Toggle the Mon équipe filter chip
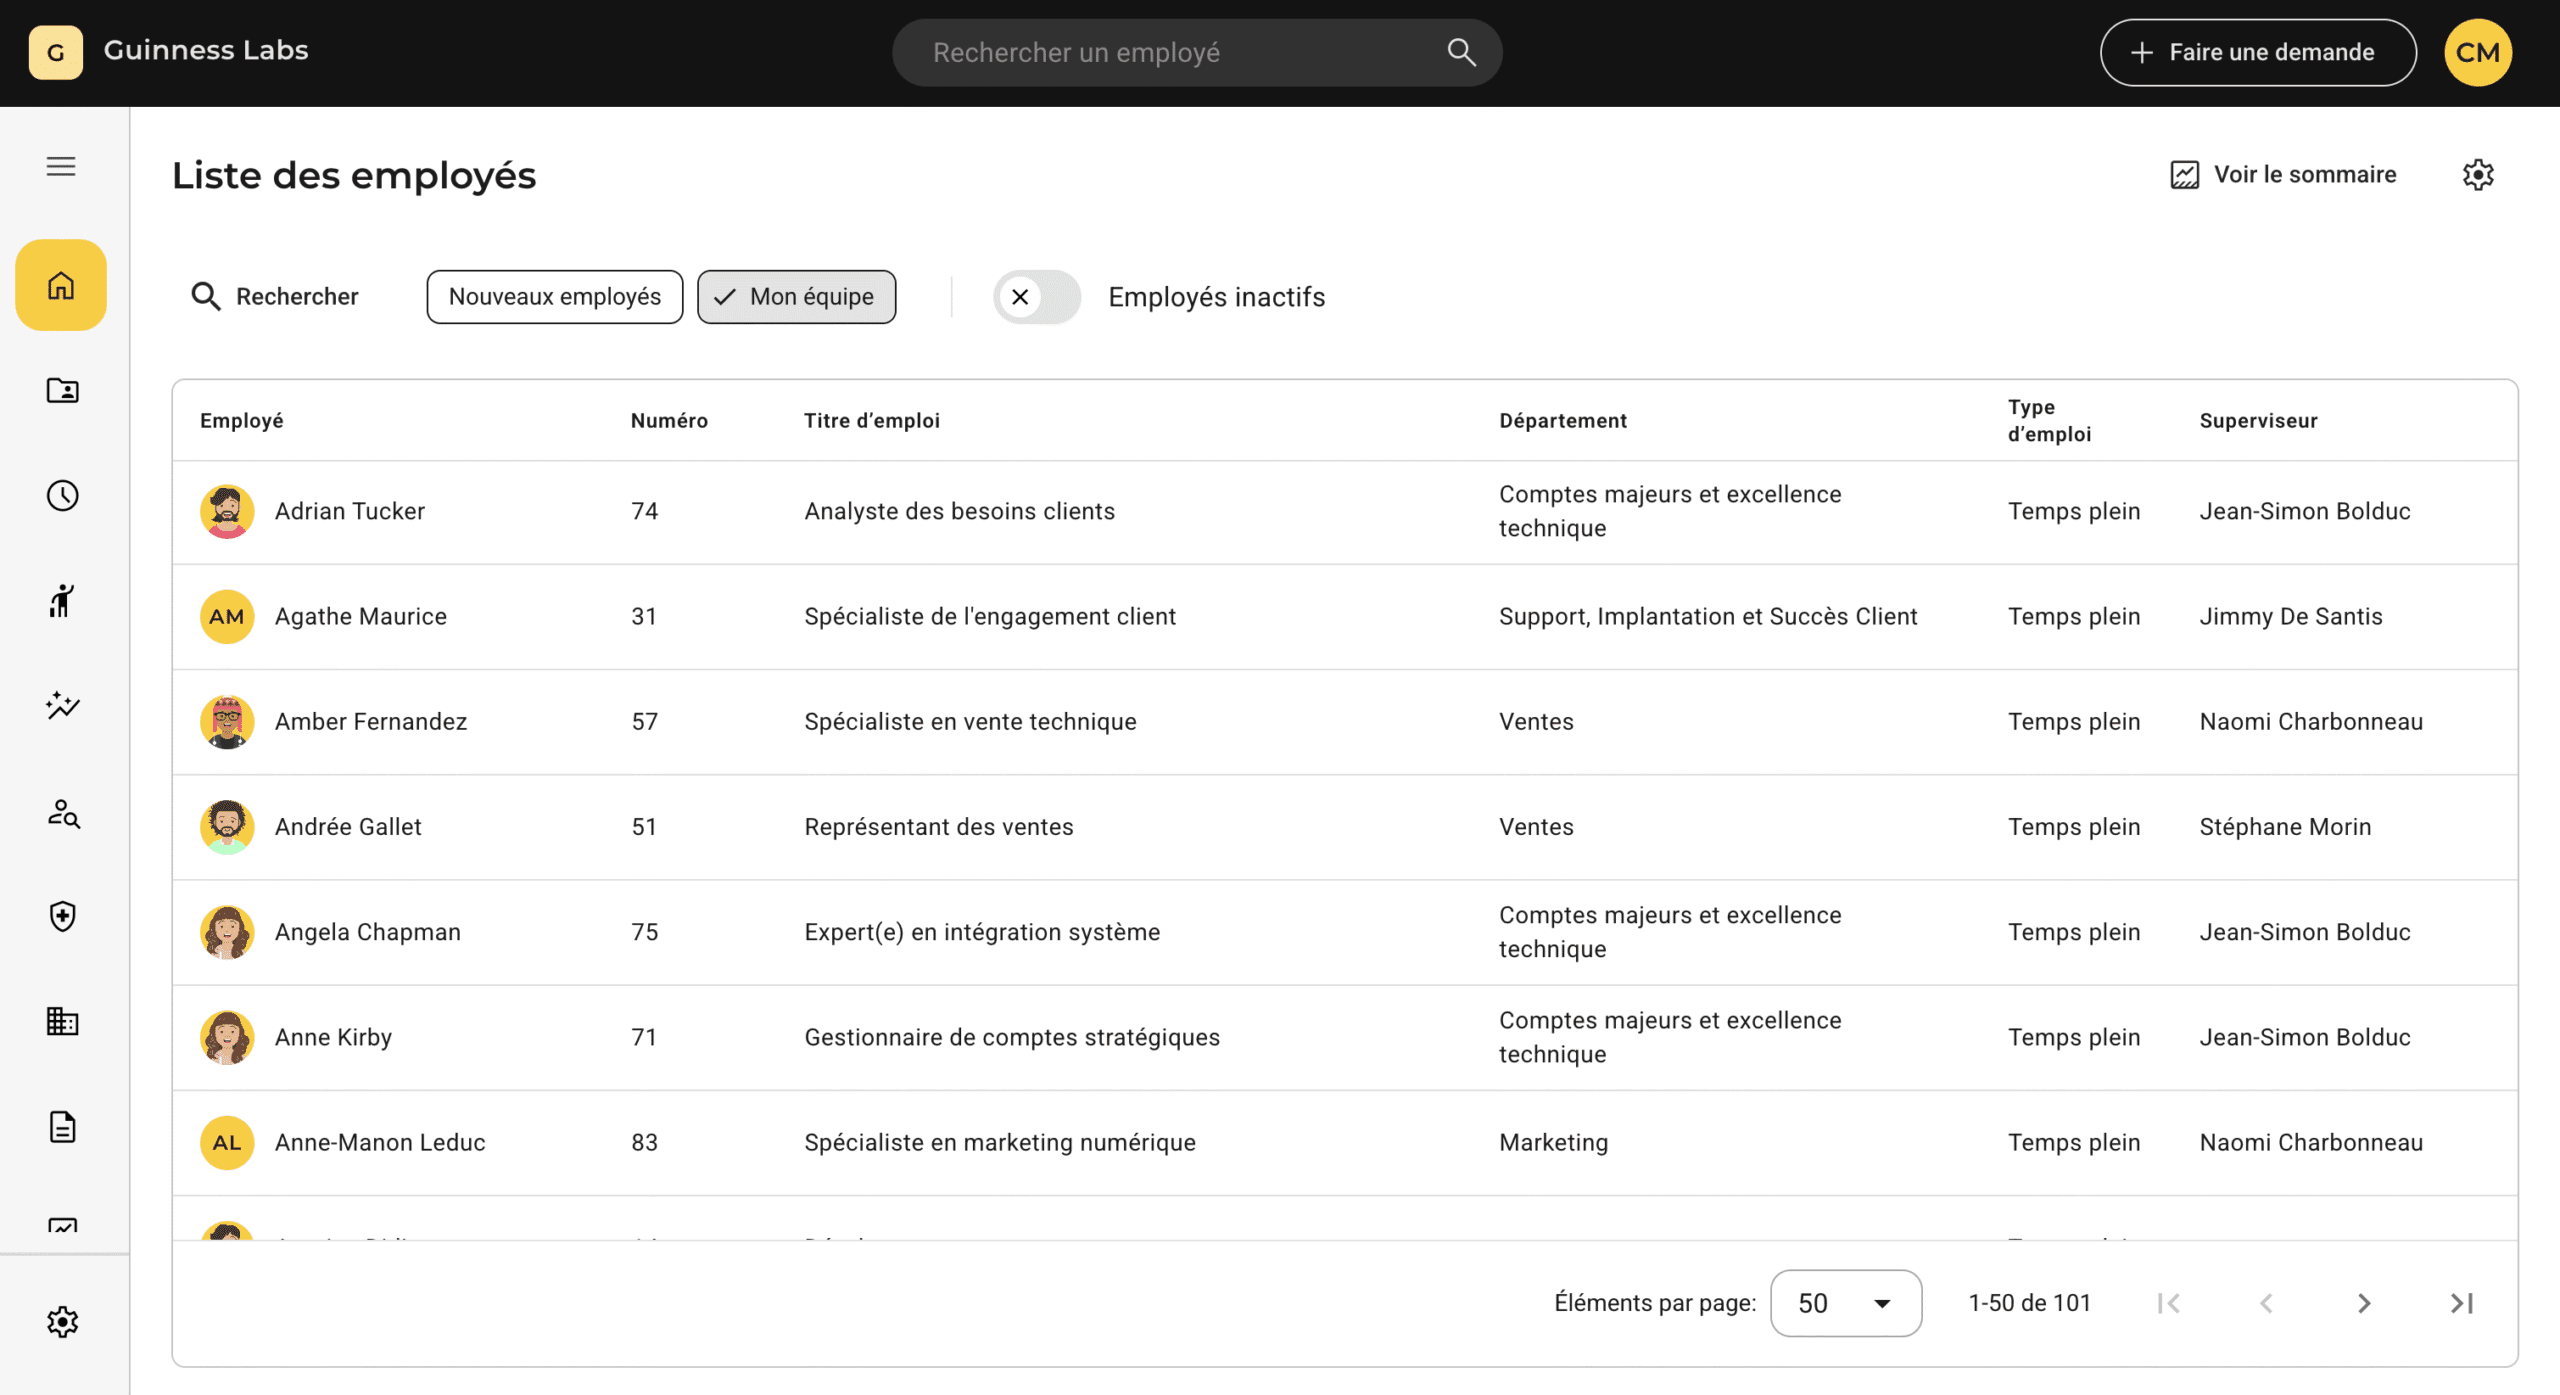 [796, 297]
